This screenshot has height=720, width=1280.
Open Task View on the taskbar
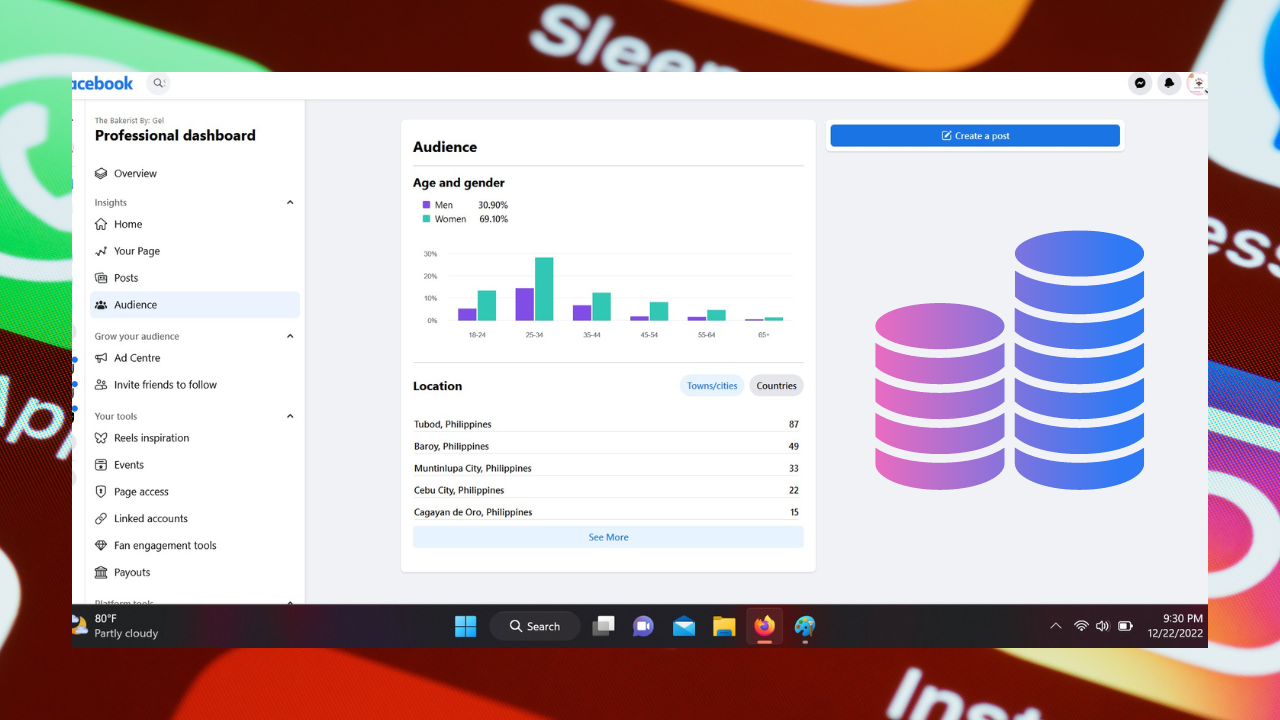(x=603, y=626)
